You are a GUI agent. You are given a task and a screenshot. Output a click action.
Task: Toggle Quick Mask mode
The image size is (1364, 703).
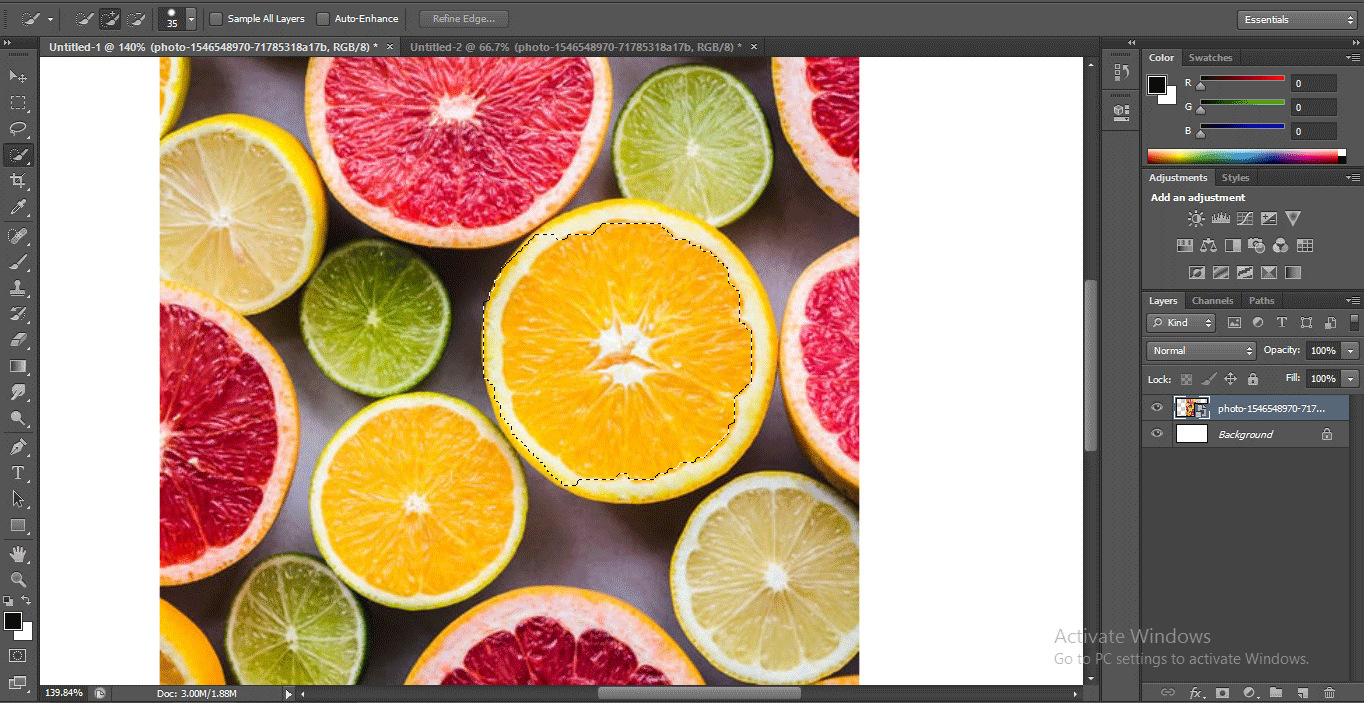[x=18, y=655]
